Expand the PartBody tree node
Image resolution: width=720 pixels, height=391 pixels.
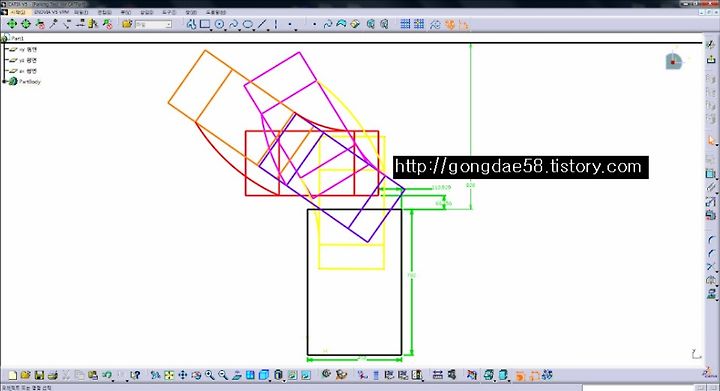(4, 82)
